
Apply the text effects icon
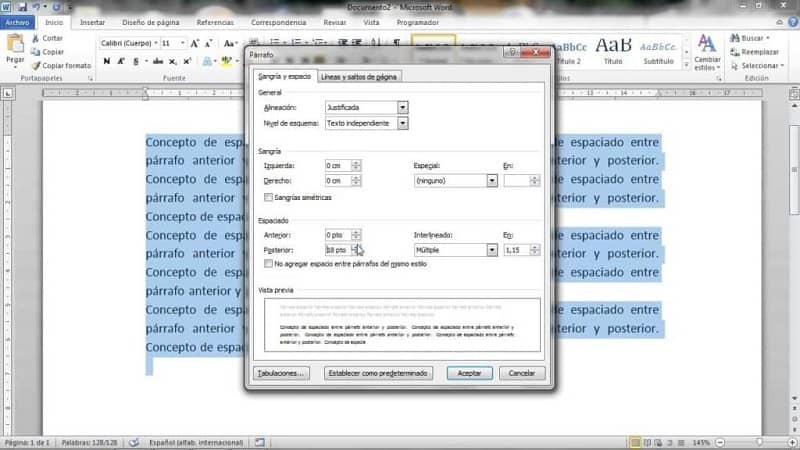(207, 61)
